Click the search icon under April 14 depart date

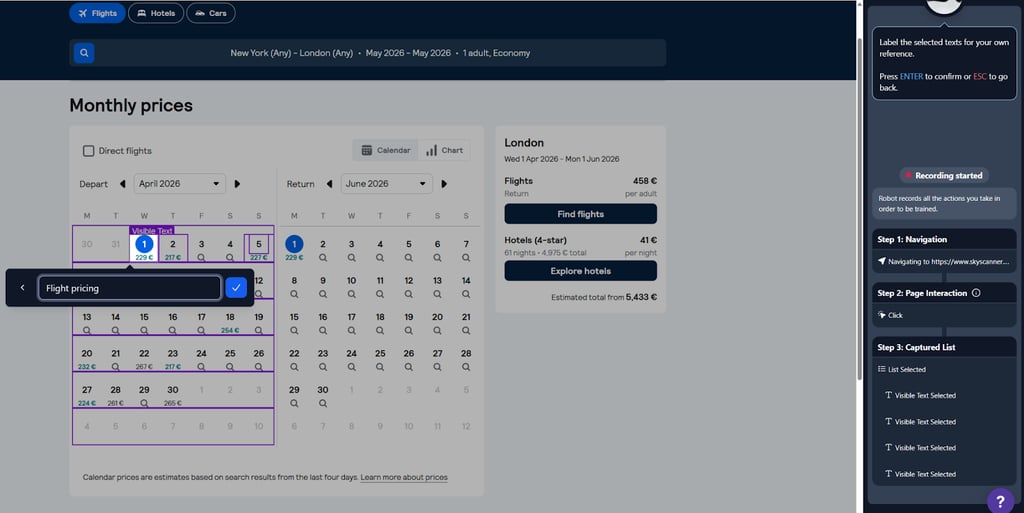tap(116, 331)
